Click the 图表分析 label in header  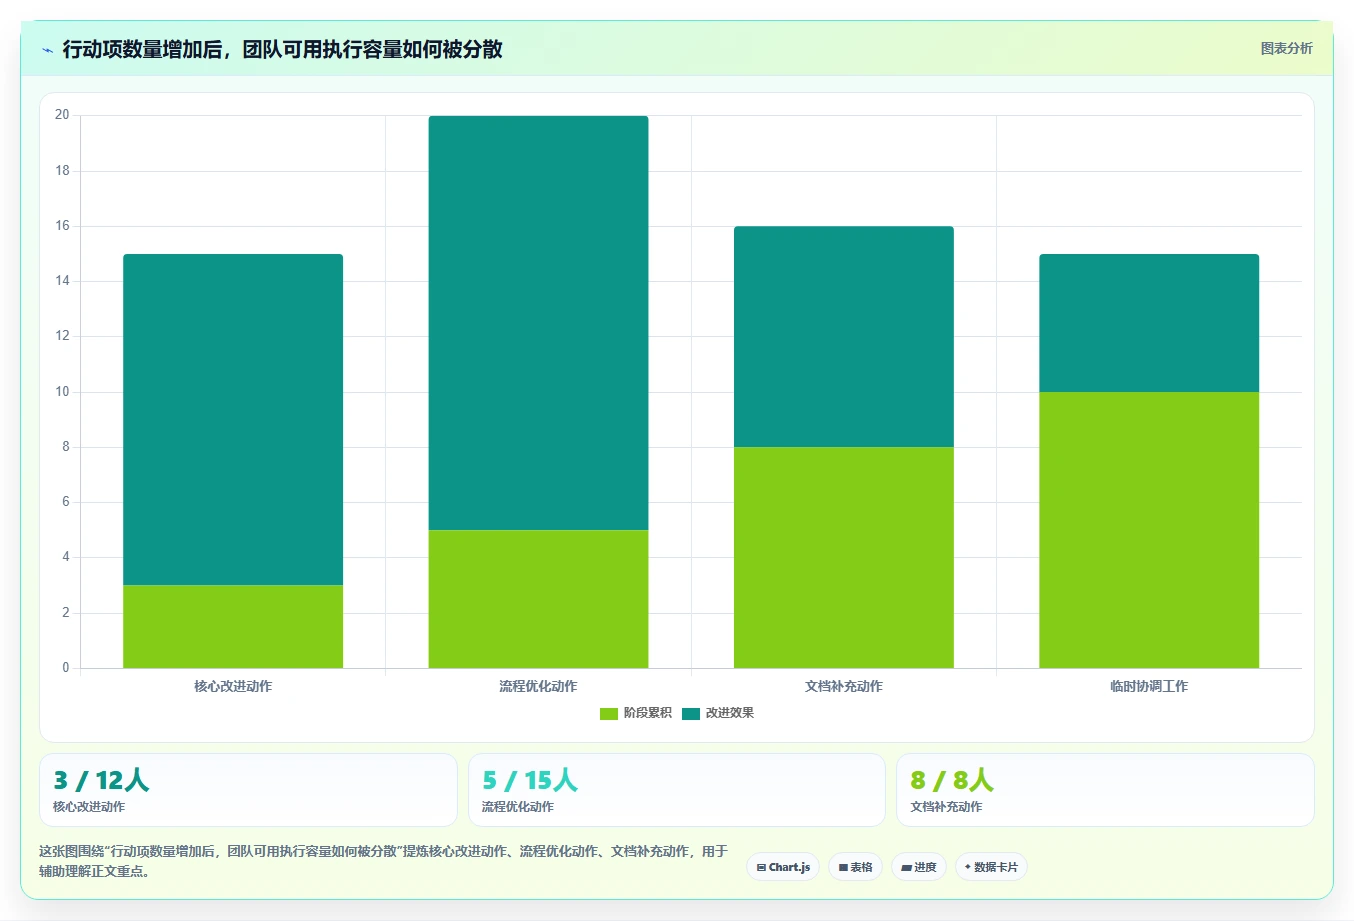pyautogui.click(x=1286, y=48)
